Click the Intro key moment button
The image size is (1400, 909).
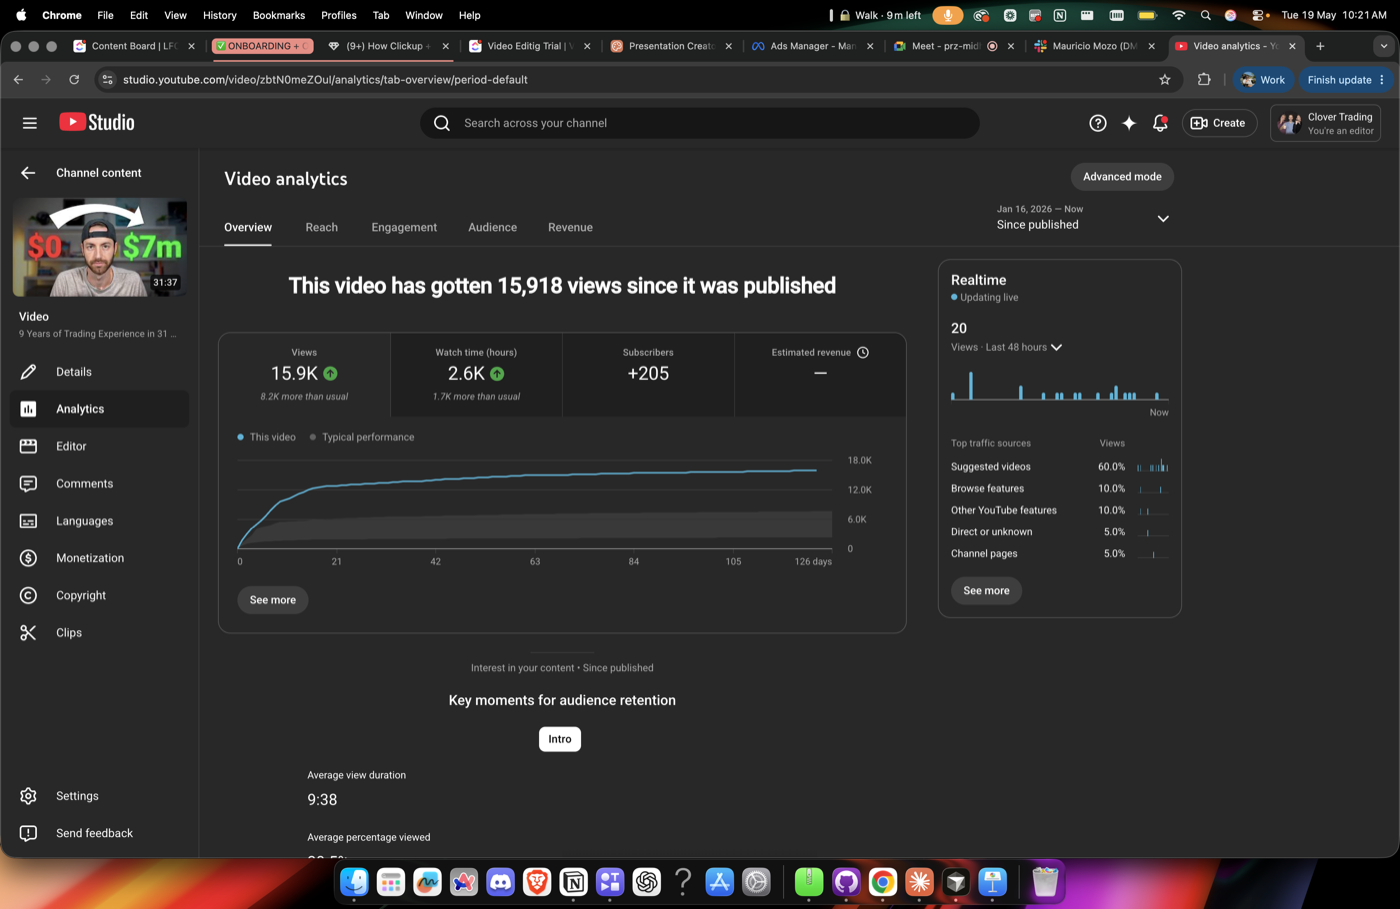560,739
